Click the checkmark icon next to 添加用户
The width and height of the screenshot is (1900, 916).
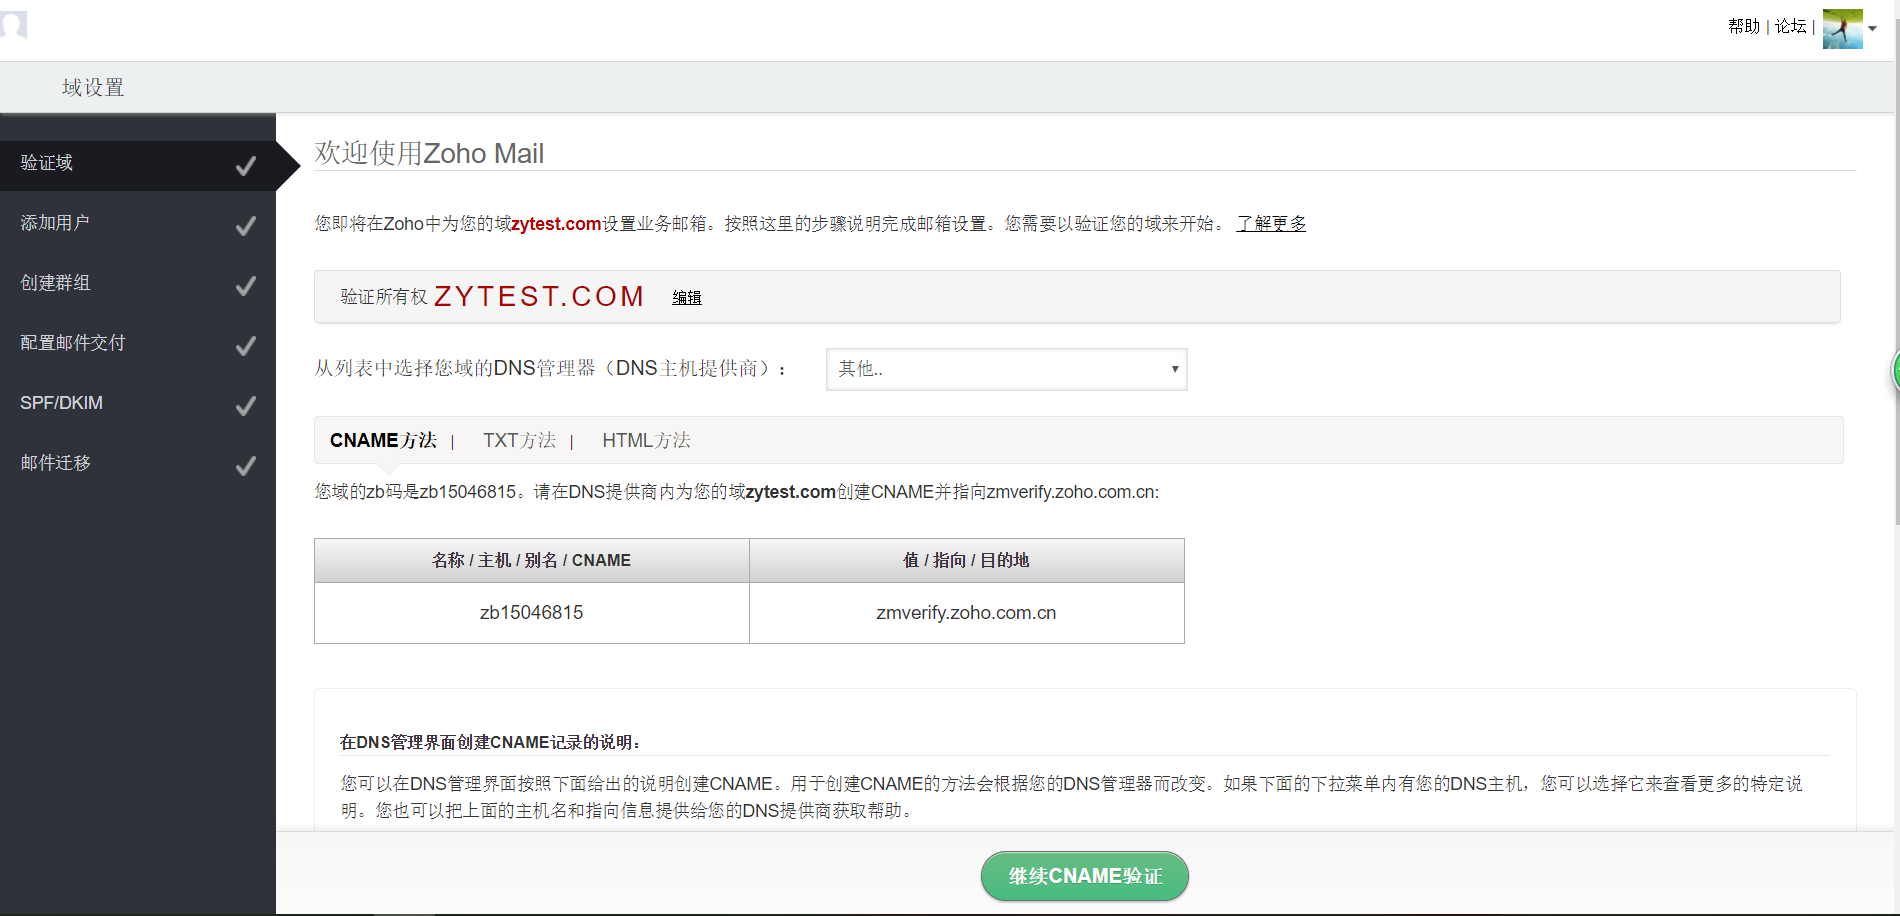coord(245,226)
